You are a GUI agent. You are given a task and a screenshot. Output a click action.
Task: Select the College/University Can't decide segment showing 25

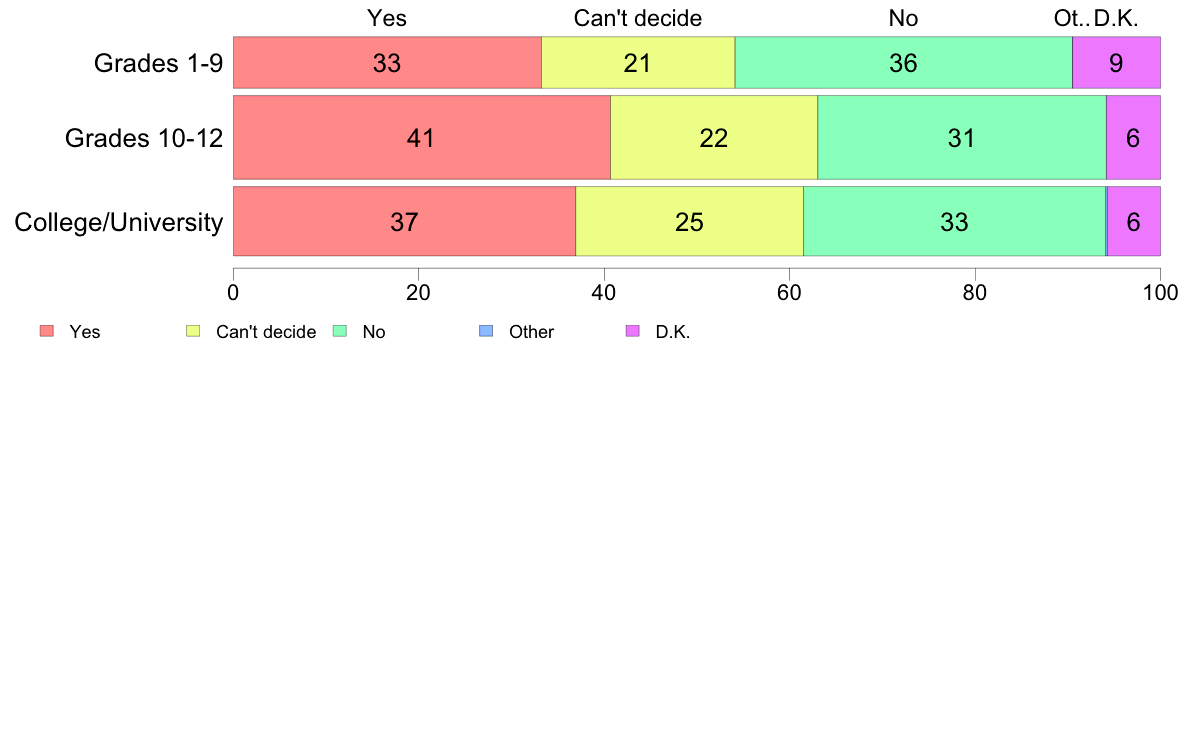(689, 221)
